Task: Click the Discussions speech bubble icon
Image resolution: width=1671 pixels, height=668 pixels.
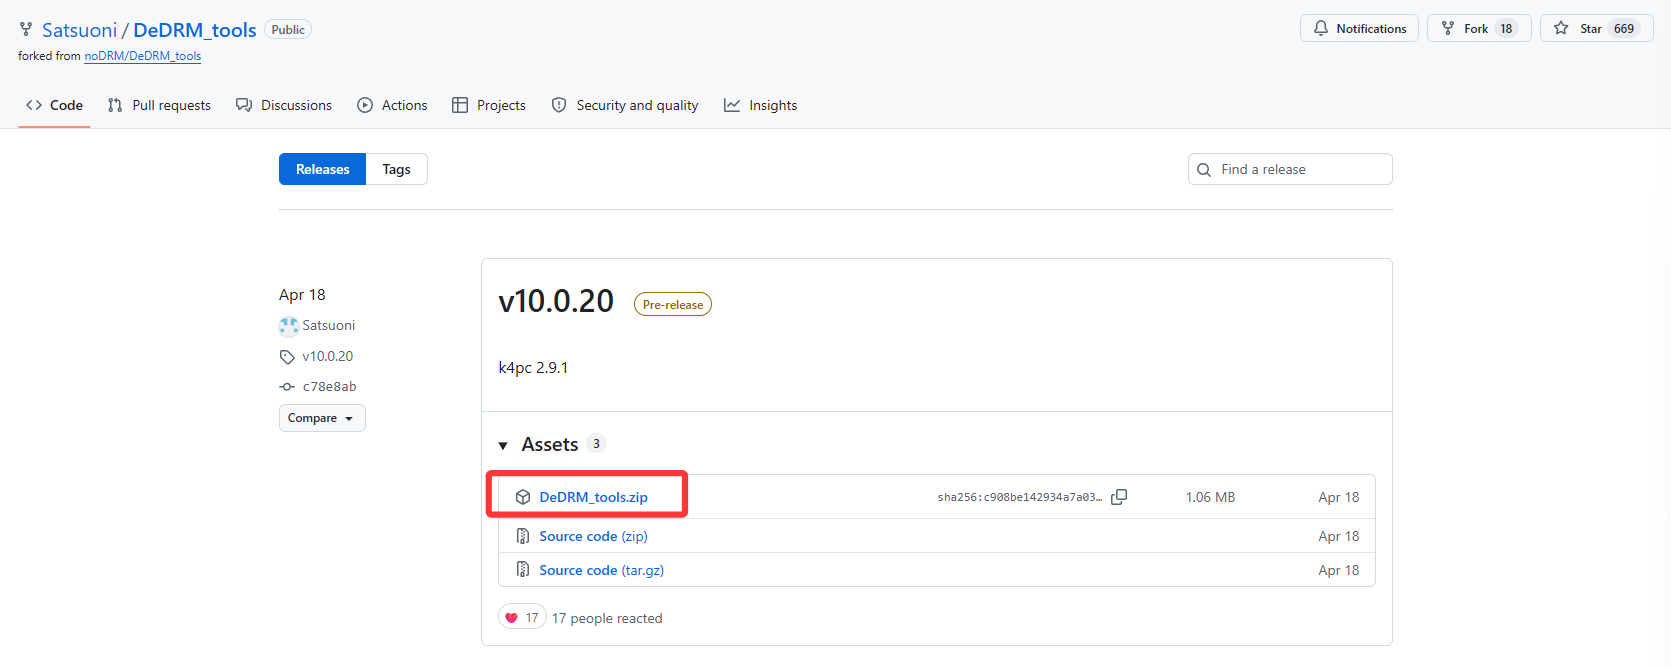Action: pyautogui.click(x=244, y=105)
